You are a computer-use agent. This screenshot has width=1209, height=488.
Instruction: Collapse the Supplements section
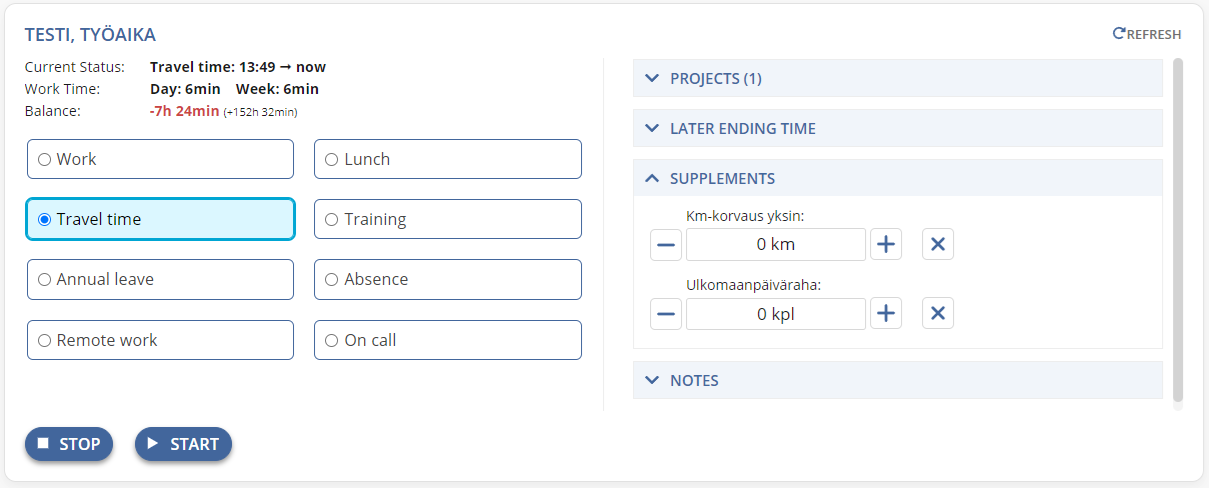click(x=898, y=178)
